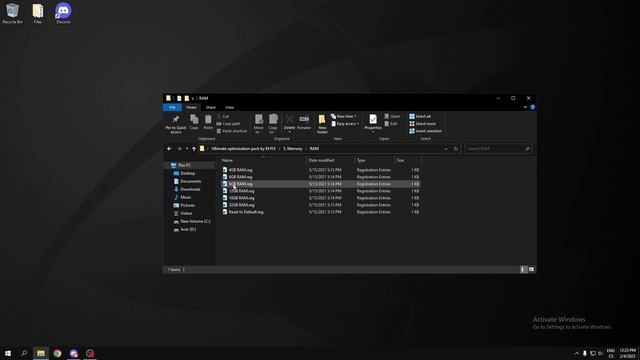This screenshot has width=640, height=360.
Task: Select 4GB RAM.reg file
Action: (x=321, y=170)
